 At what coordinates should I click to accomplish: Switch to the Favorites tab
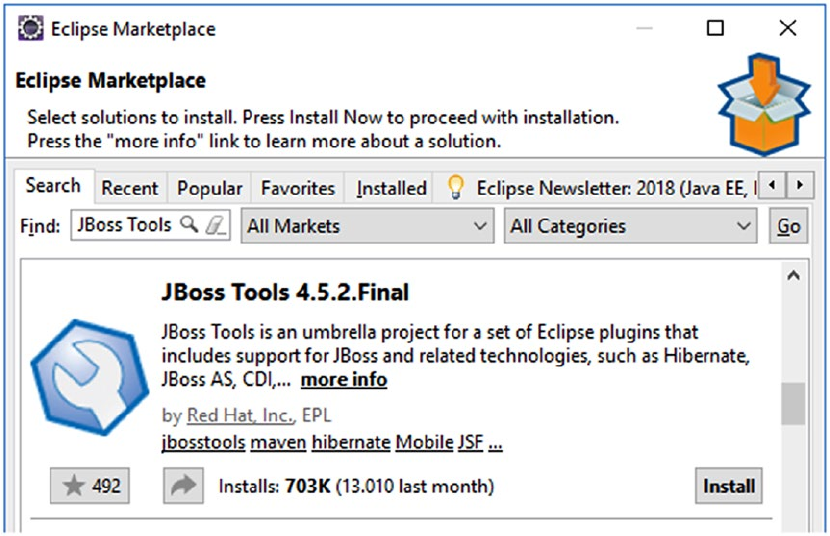pos(298,188)
